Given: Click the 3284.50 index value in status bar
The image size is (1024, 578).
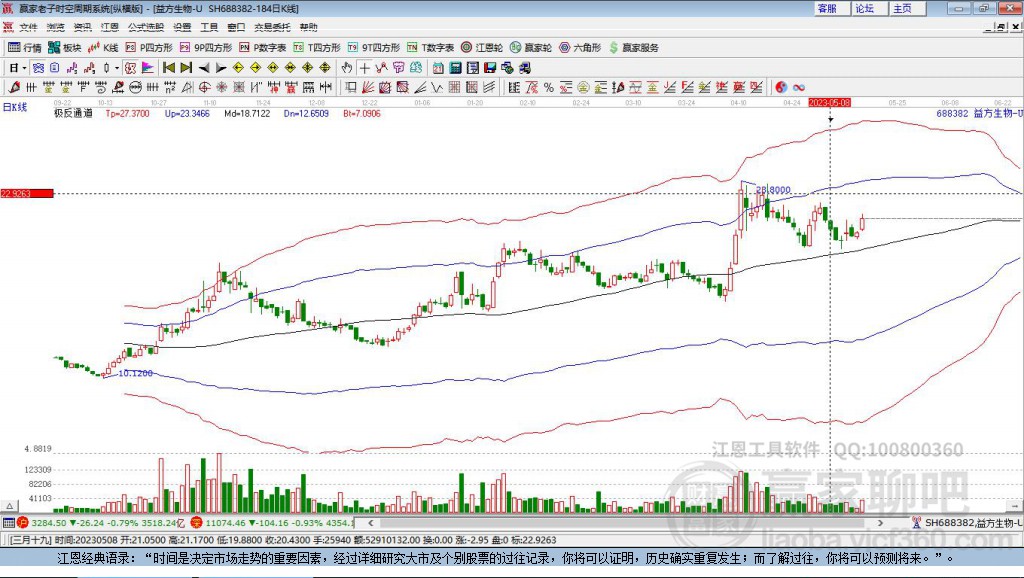Looking at the screenshot, I should click(x=48, y=522).
